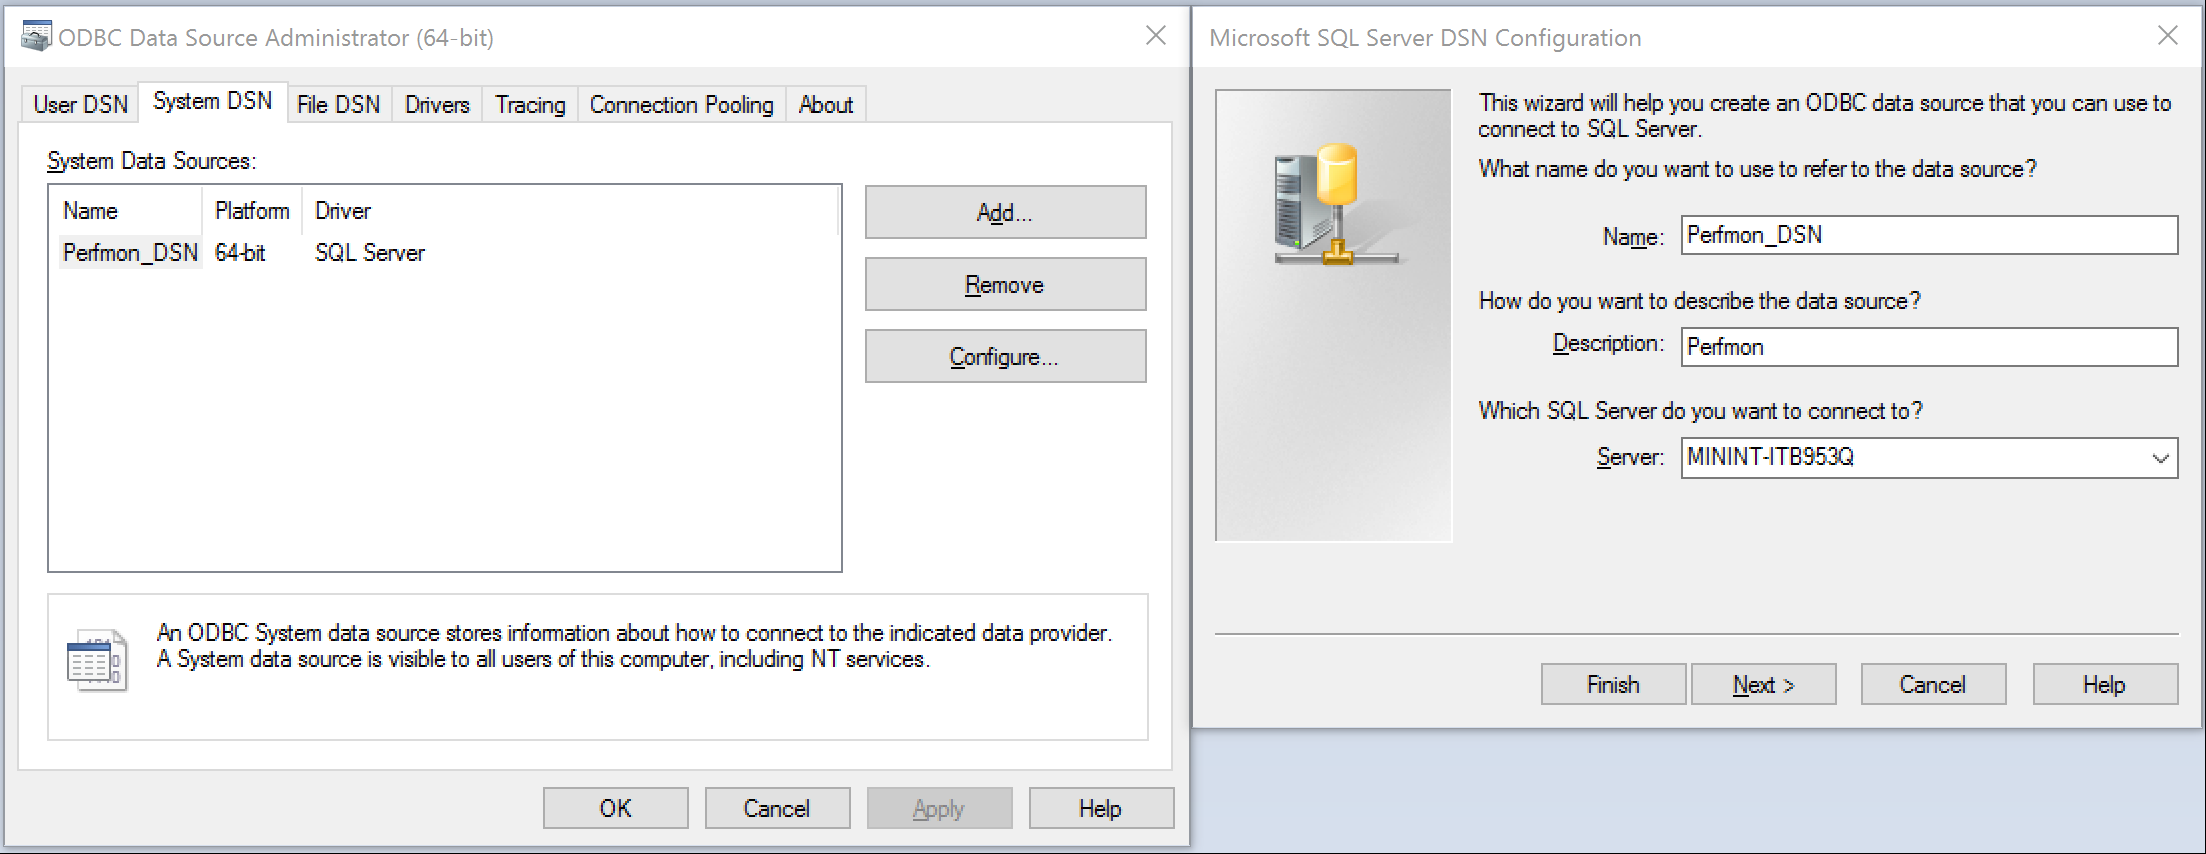Click the Name column header
Screen dimensions: 2206x854
click(x=128, y=211)
